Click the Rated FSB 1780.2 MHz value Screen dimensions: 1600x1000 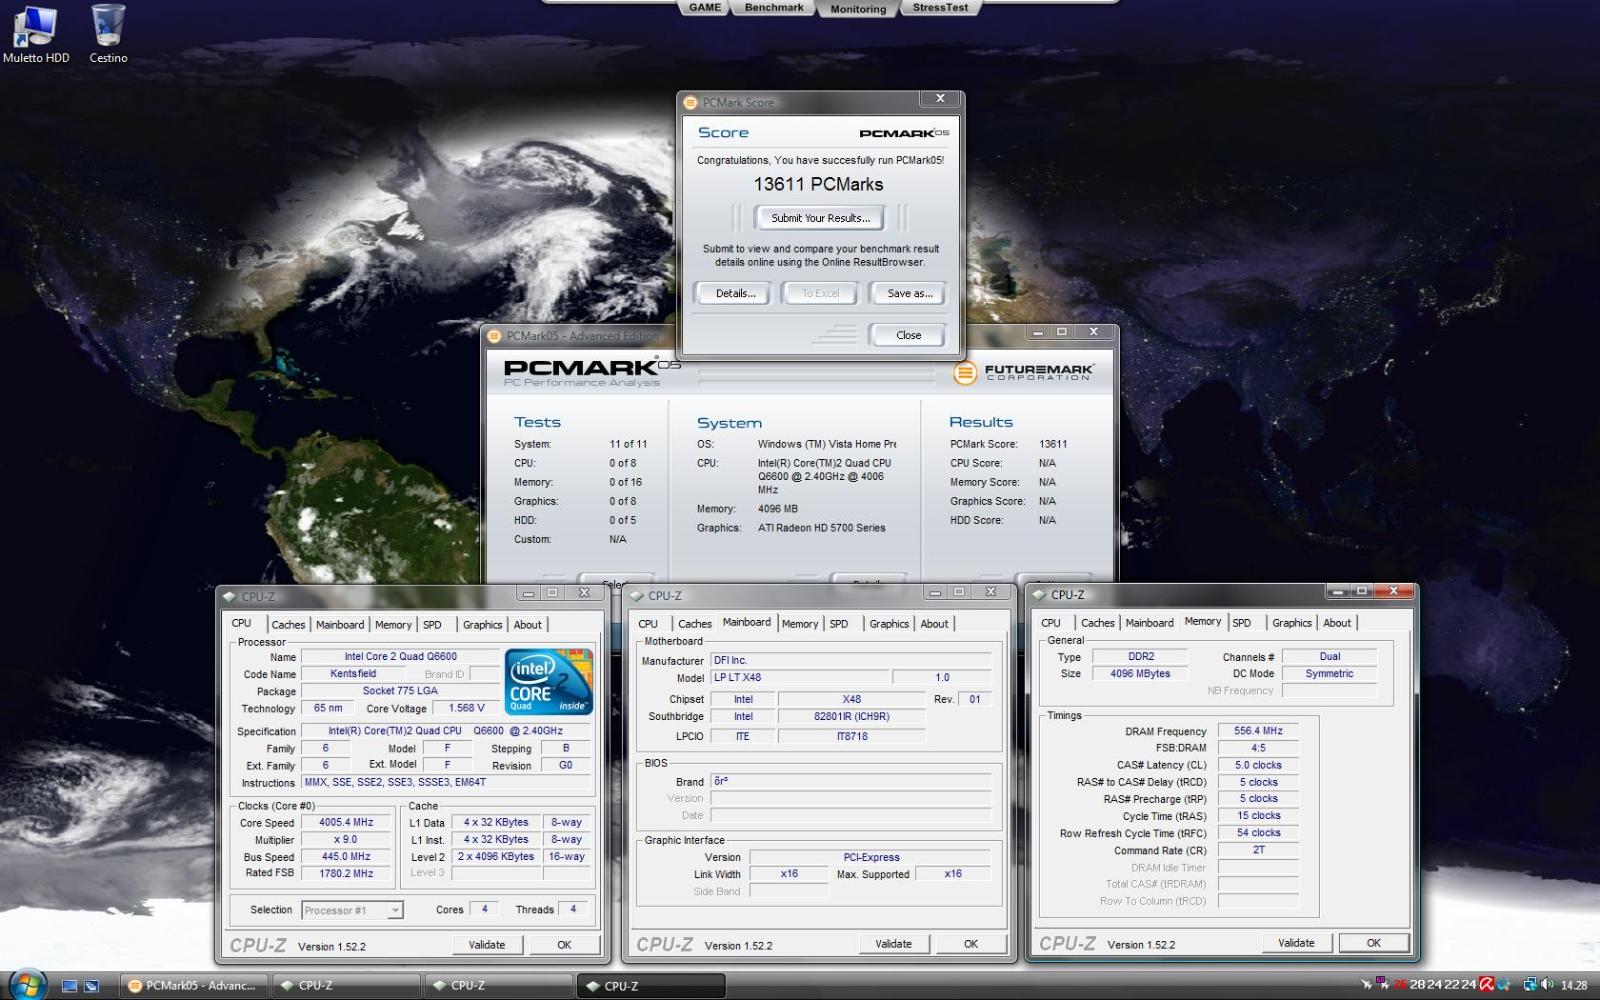click(346, 873)
